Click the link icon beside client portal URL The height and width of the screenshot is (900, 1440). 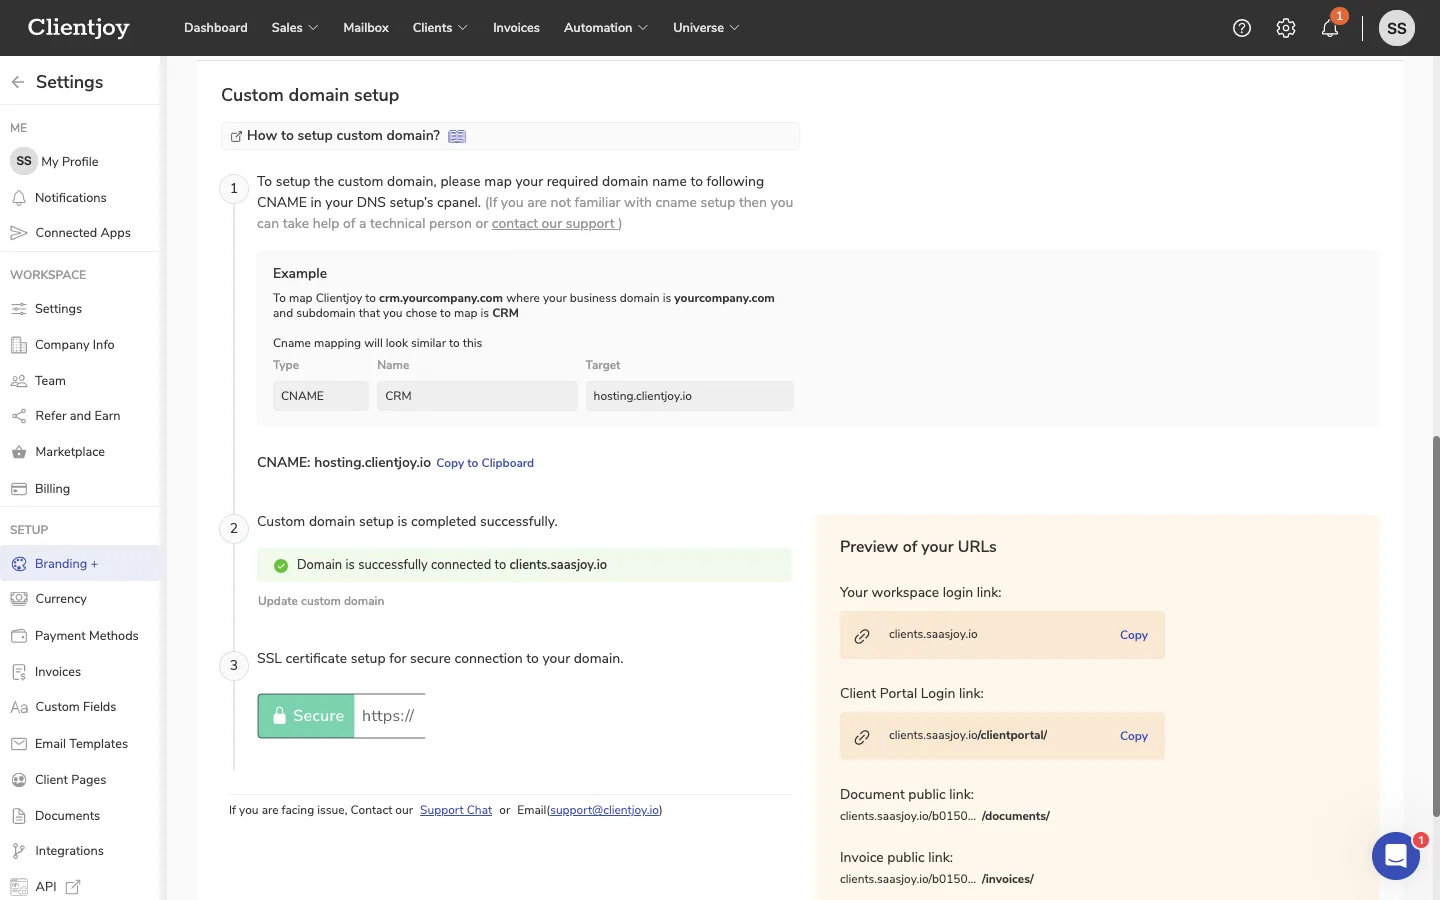(862, 737)
